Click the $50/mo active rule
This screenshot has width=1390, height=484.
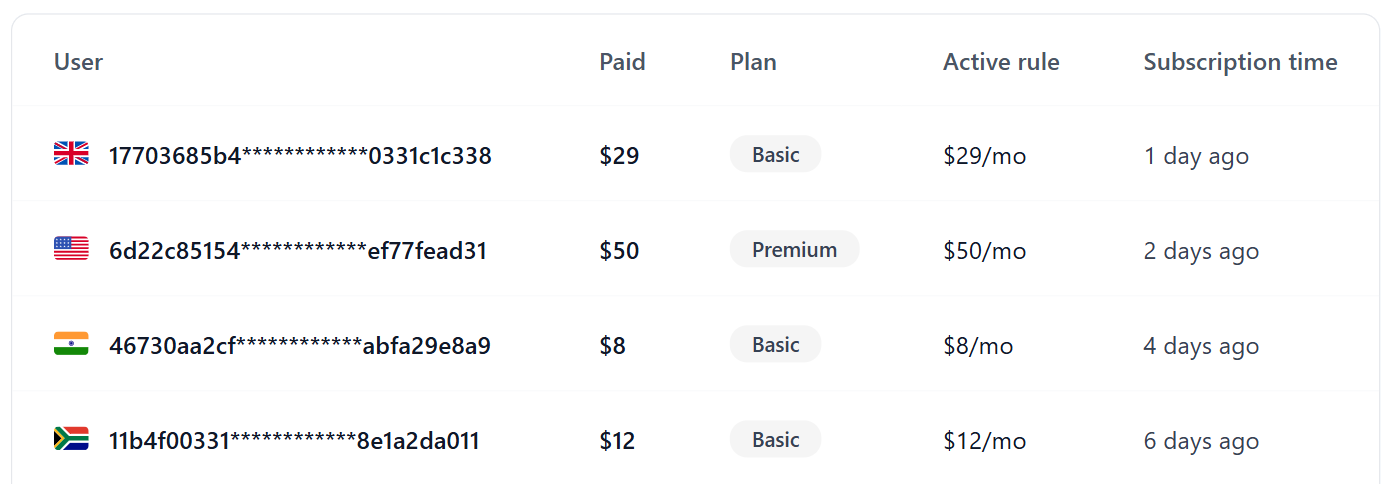[984, 251]
